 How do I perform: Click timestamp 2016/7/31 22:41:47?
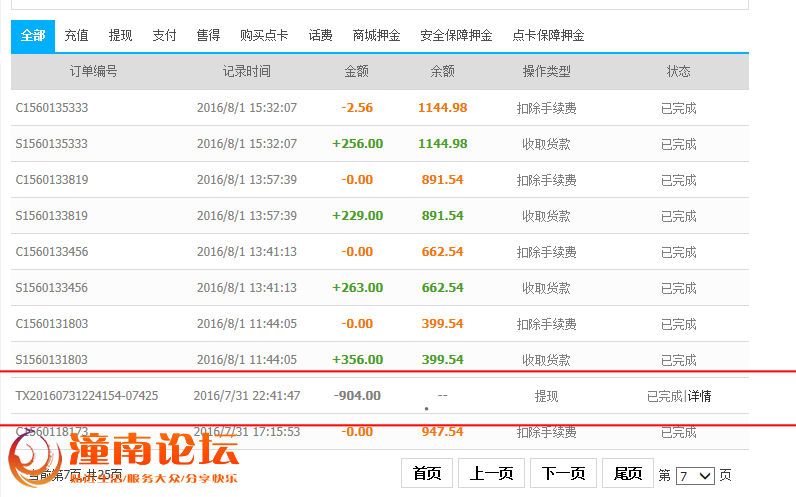pos(247,396)
